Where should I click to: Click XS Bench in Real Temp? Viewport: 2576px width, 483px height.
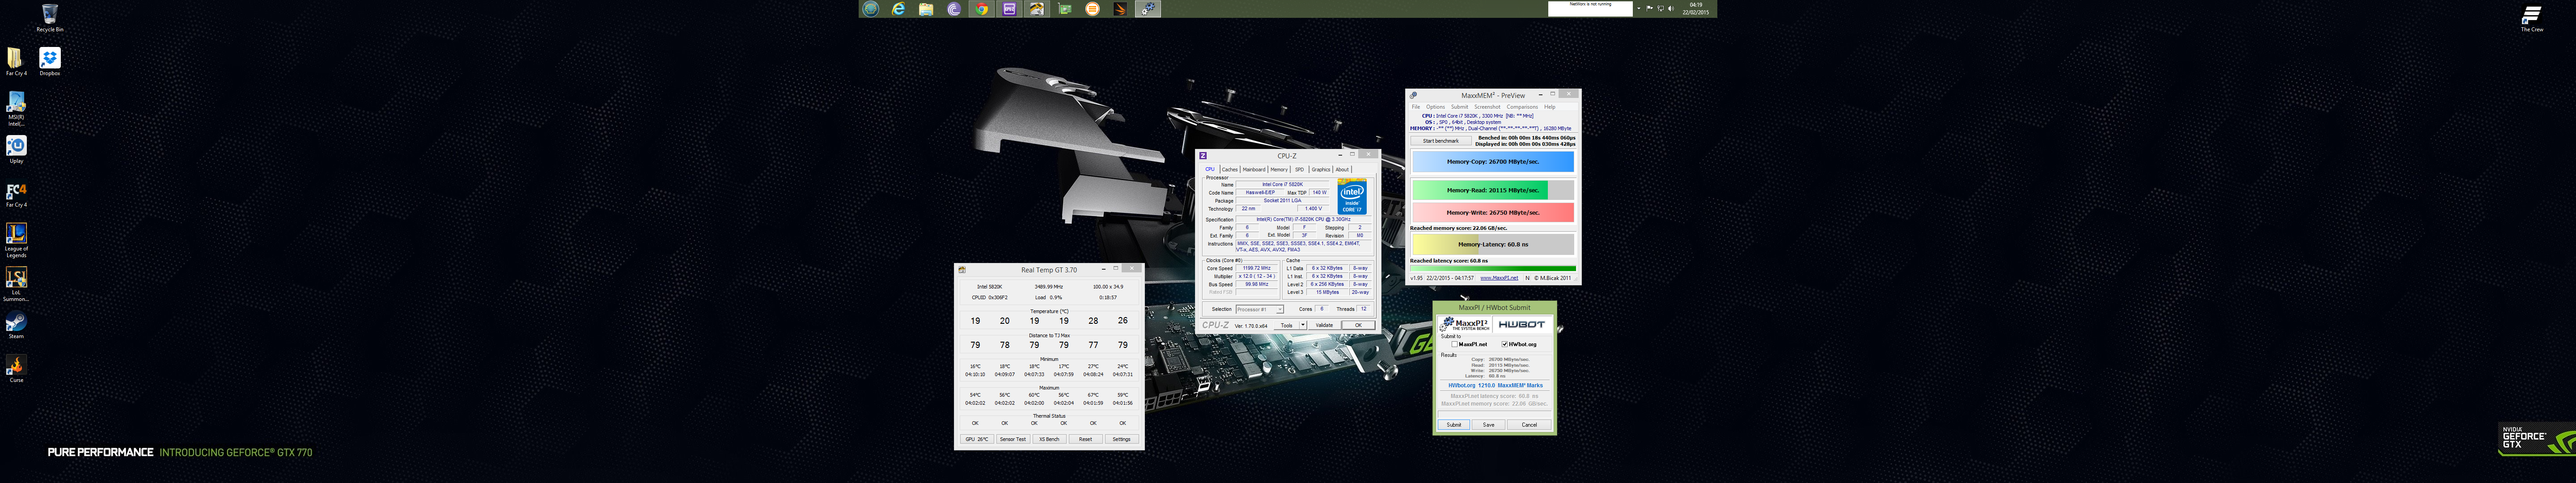click(1049, 439)
